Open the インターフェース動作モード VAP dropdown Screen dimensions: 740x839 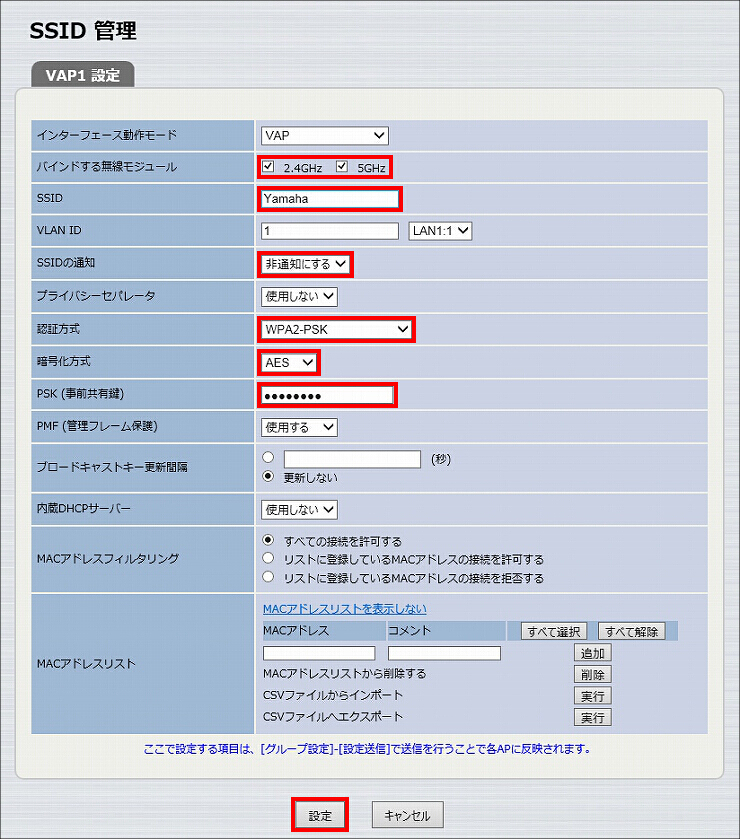click(325, 135)
